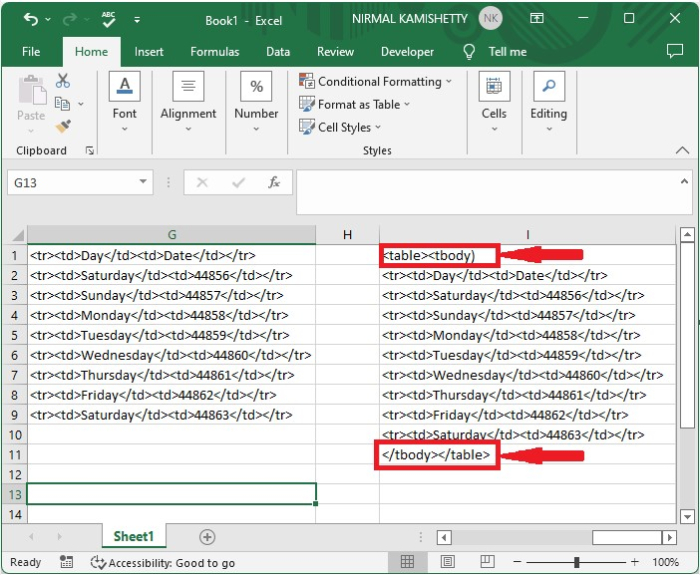Click the Cancel X formula button
This screenshot has width=700, height=575.
pyautogui.click(x=202, y=182)
